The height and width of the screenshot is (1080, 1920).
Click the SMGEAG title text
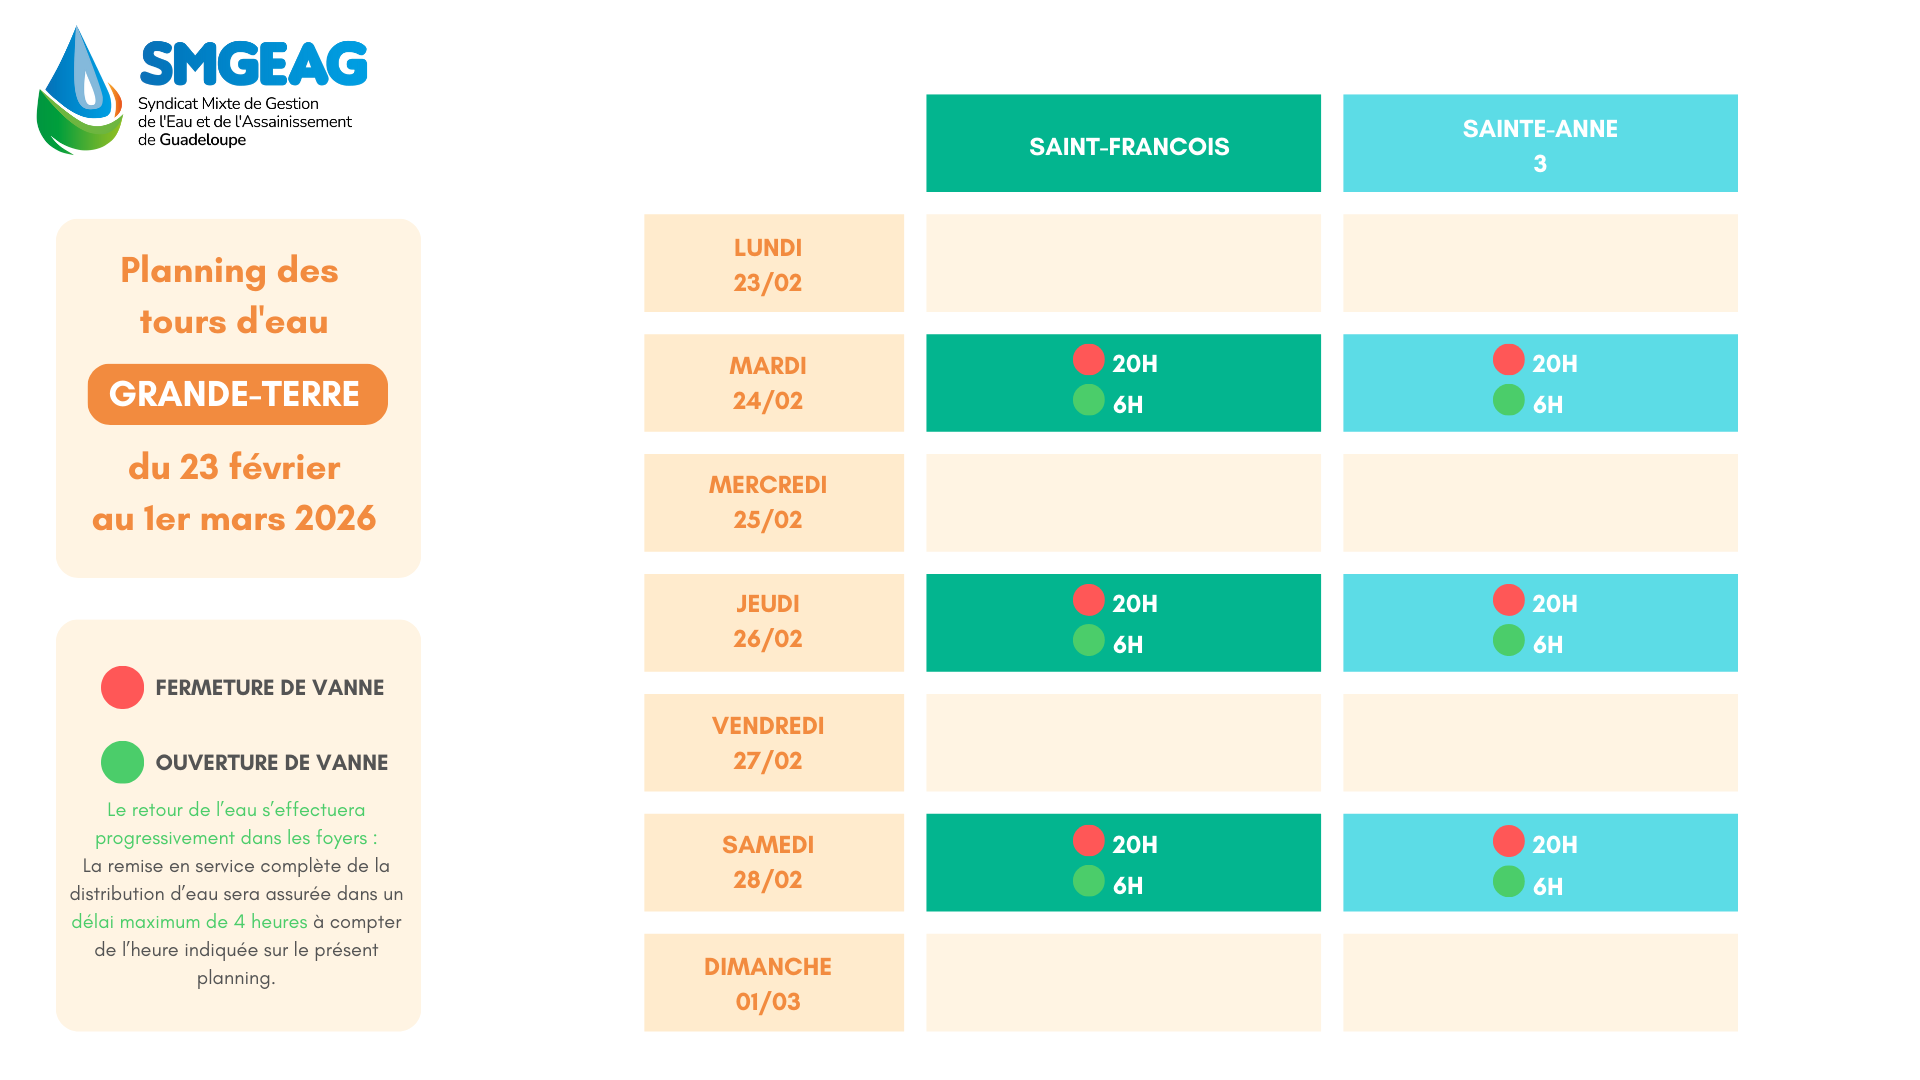(254, 64)
